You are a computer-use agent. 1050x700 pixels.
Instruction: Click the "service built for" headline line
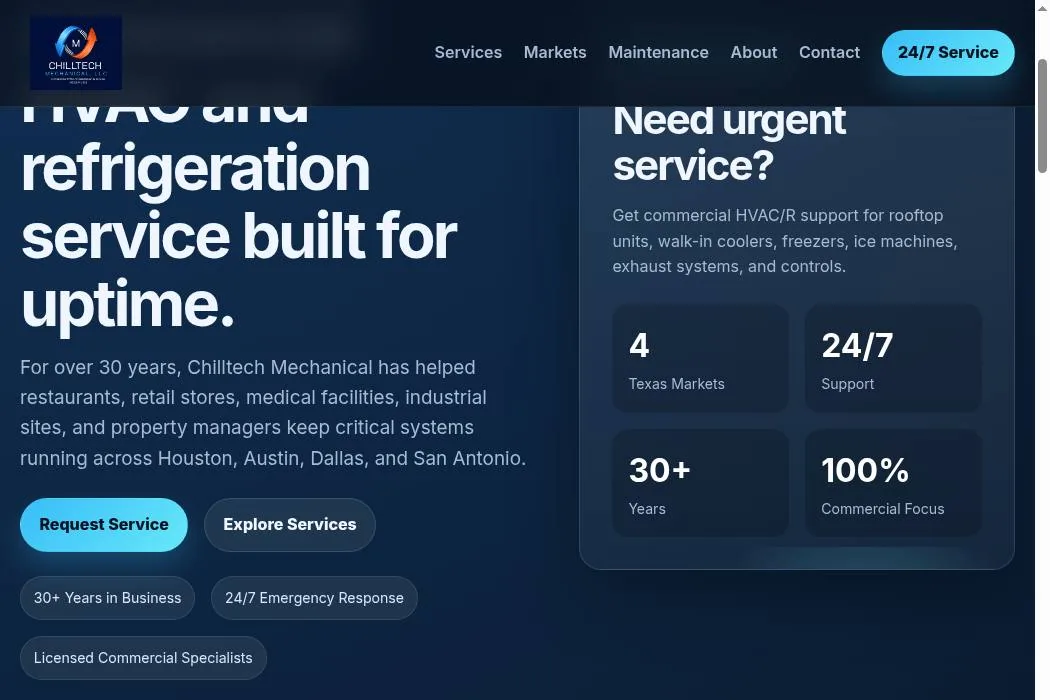238,236
